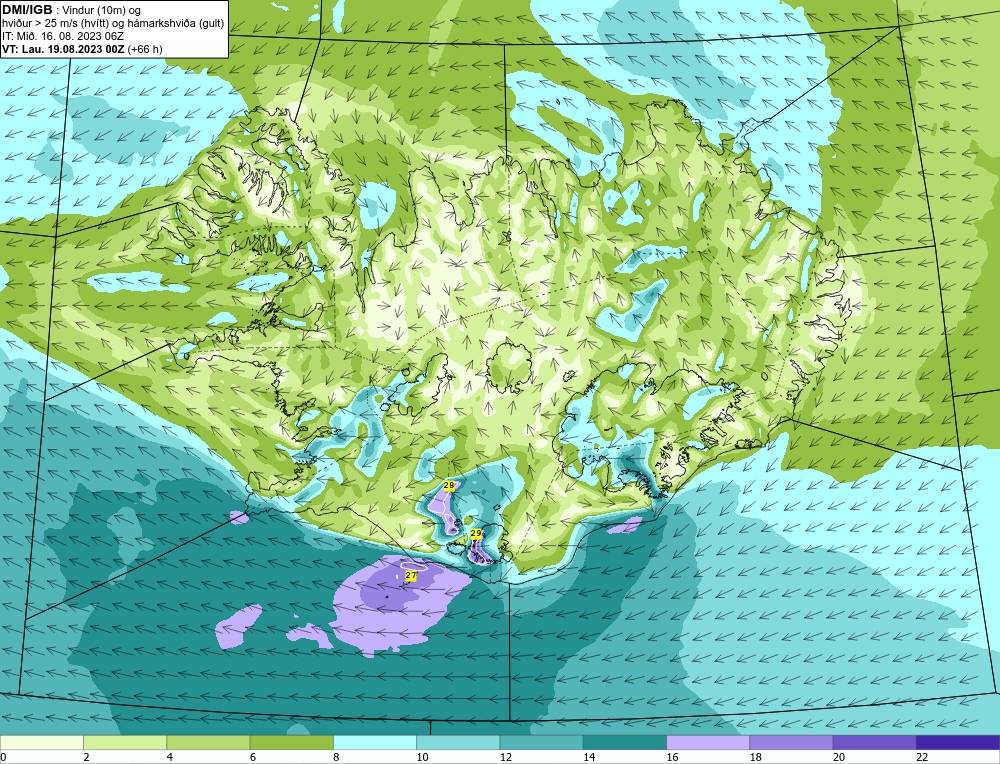Click the darkest purple swatch above 22
Viewport: 1000px width, 764px height.
pos(958,742)
